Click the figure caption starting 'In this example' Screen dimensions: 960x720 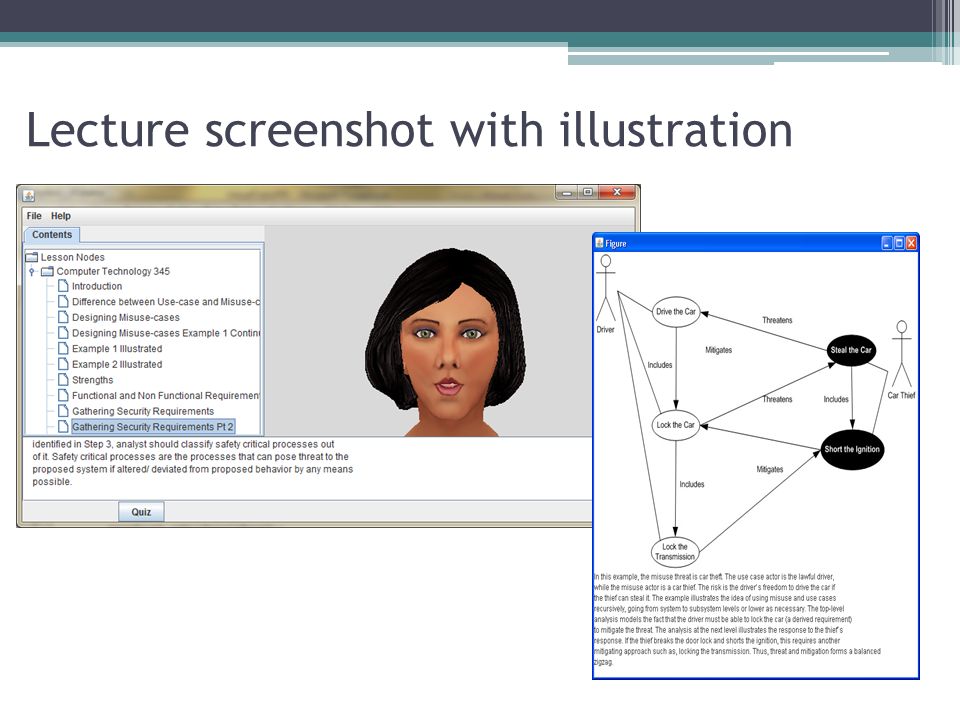(737, 619)
